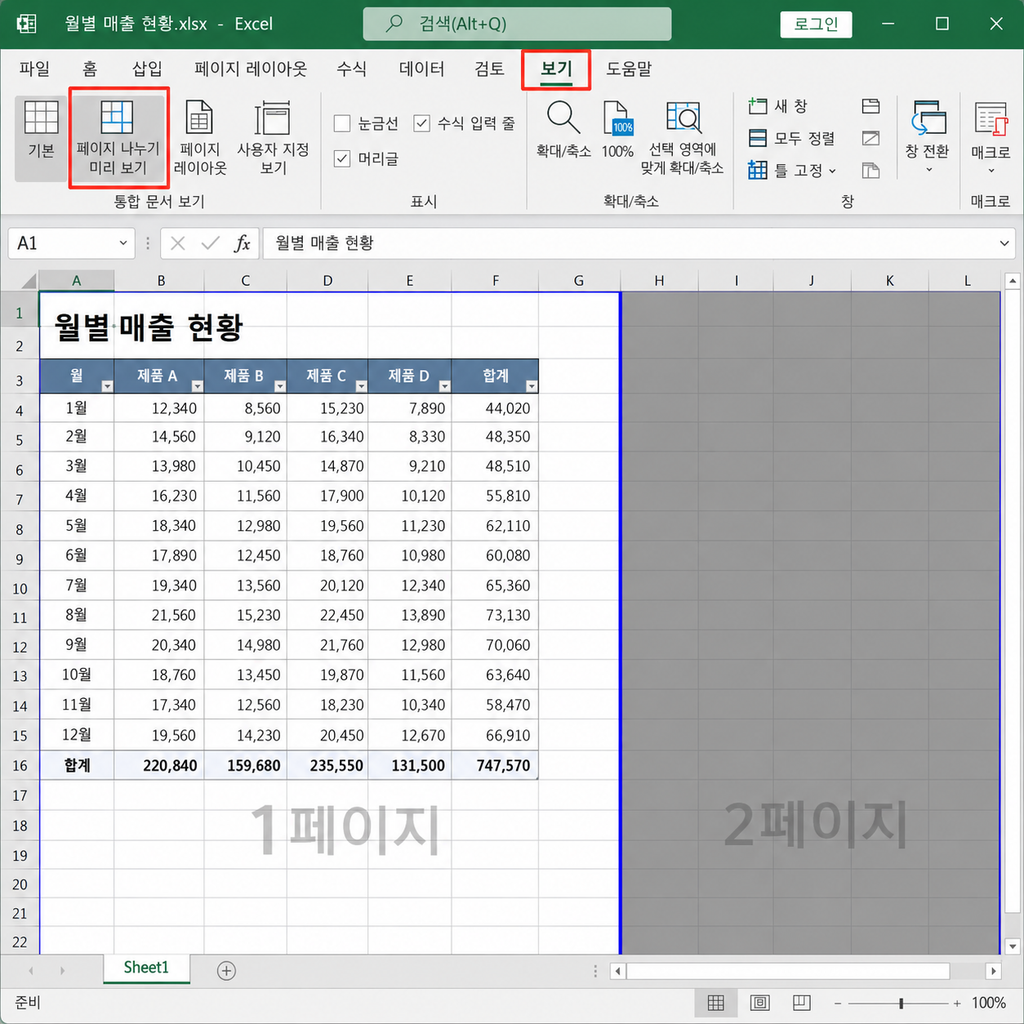Screen dimensions: 1024x1024
Task: Reset zoom to 100% from ribbon
Action: coord(617,131)
